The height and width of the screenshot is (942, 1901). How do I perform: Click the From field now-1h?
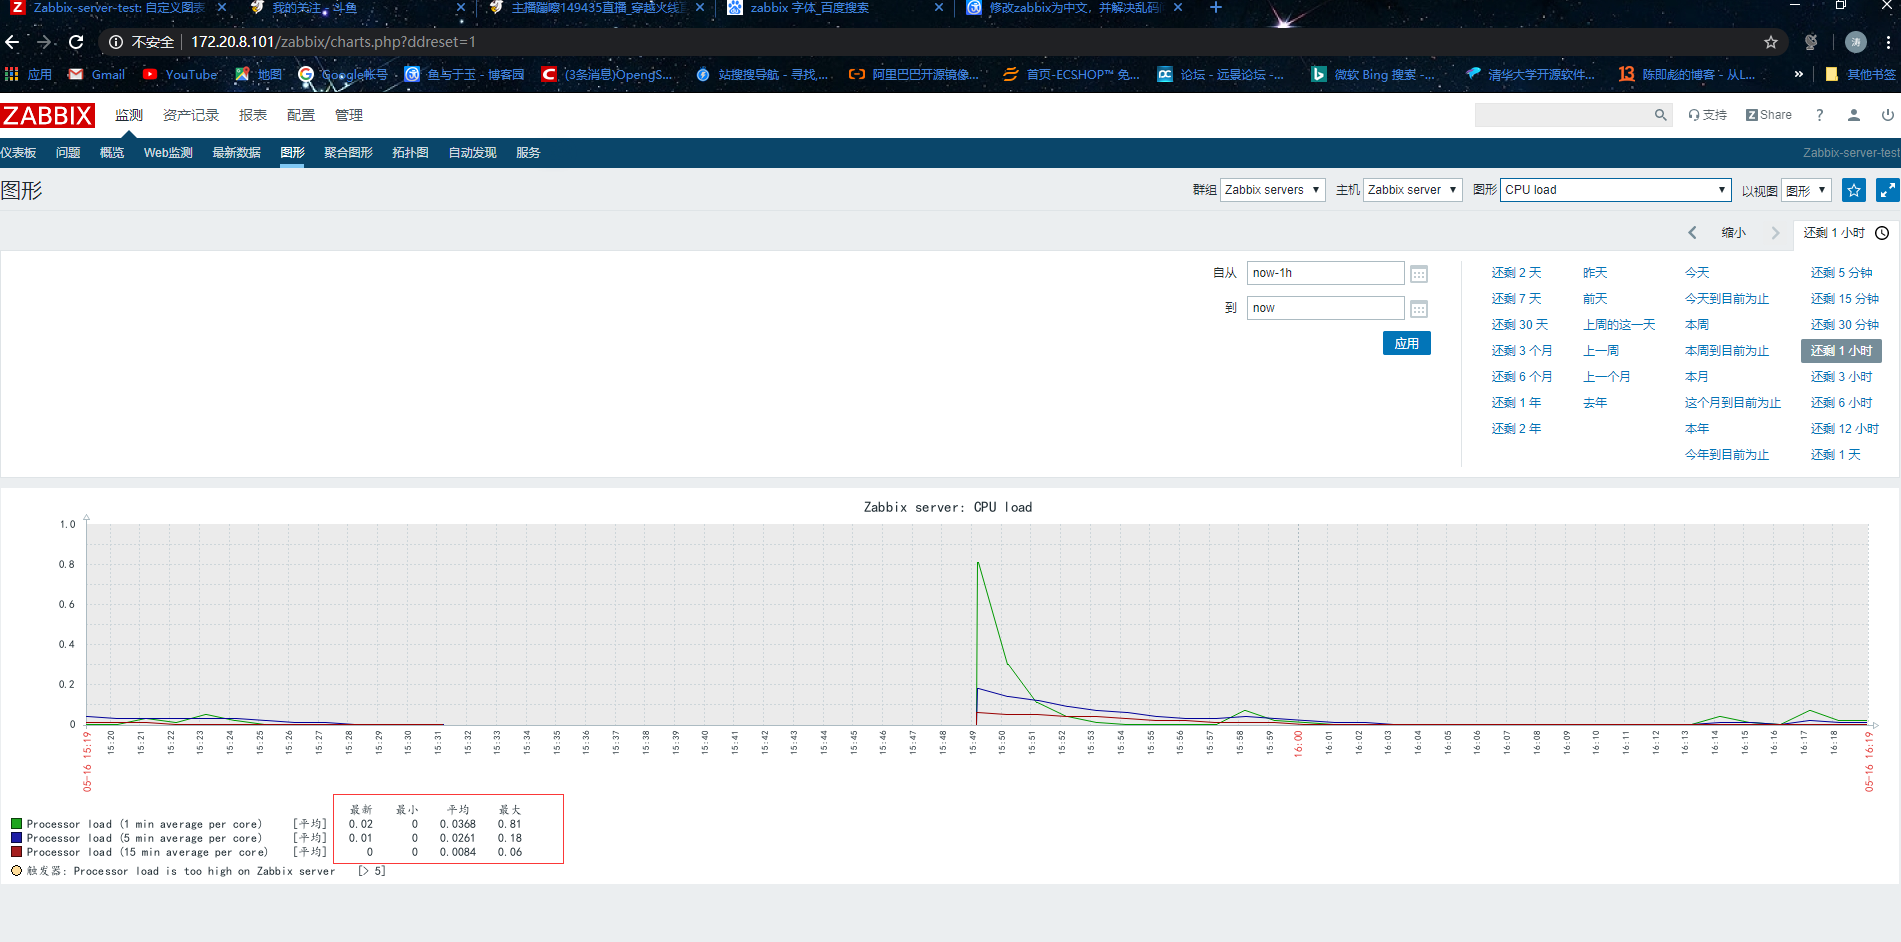pos(1325,273)
